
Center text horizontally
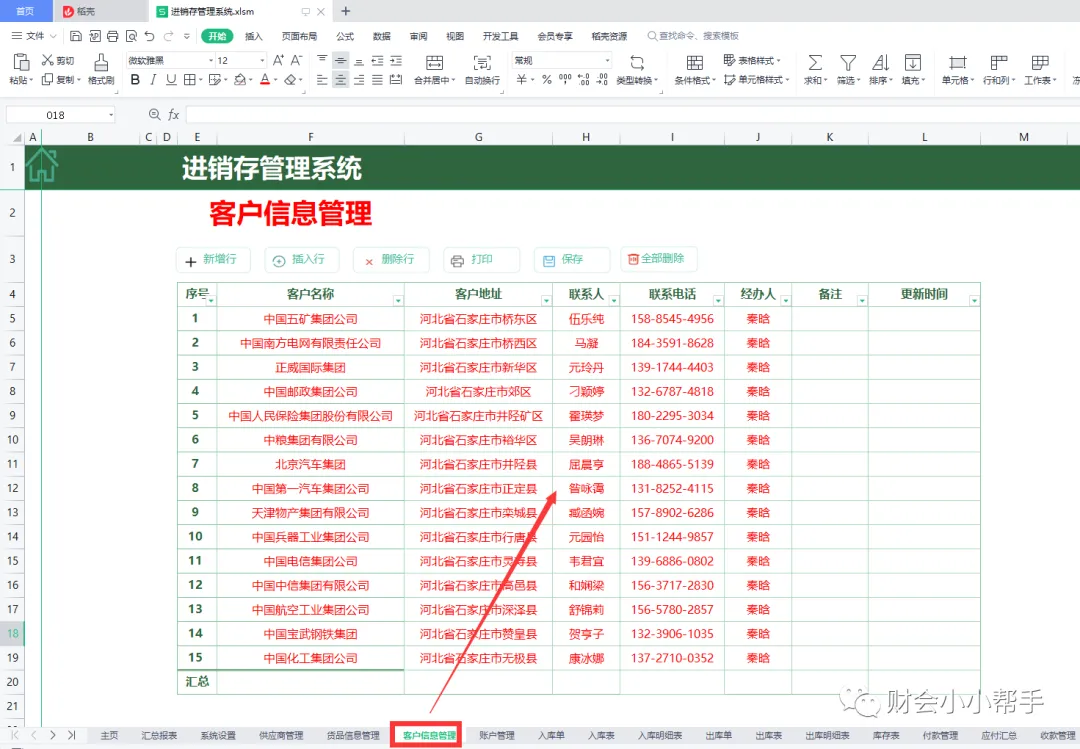pyautogui.click(x=340, y=80)
